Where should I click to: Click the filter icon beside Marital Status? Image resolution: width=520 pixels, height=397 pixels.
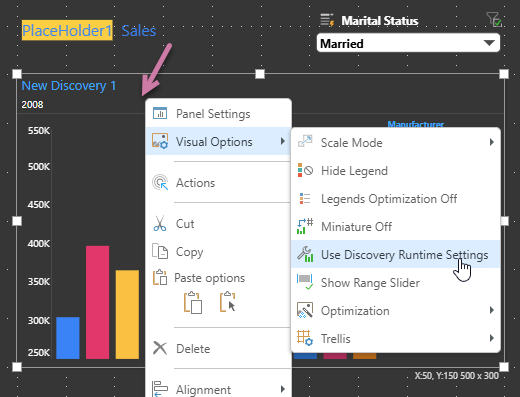[x=494, y=20]
